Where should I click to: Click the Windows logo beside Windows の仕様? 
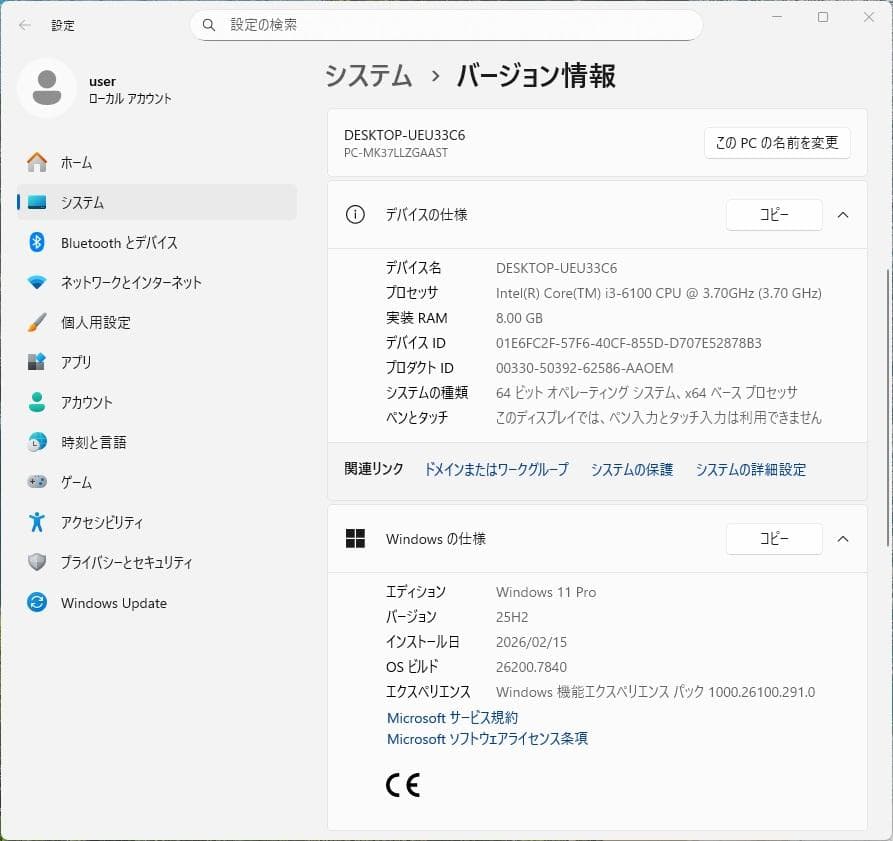355,539
